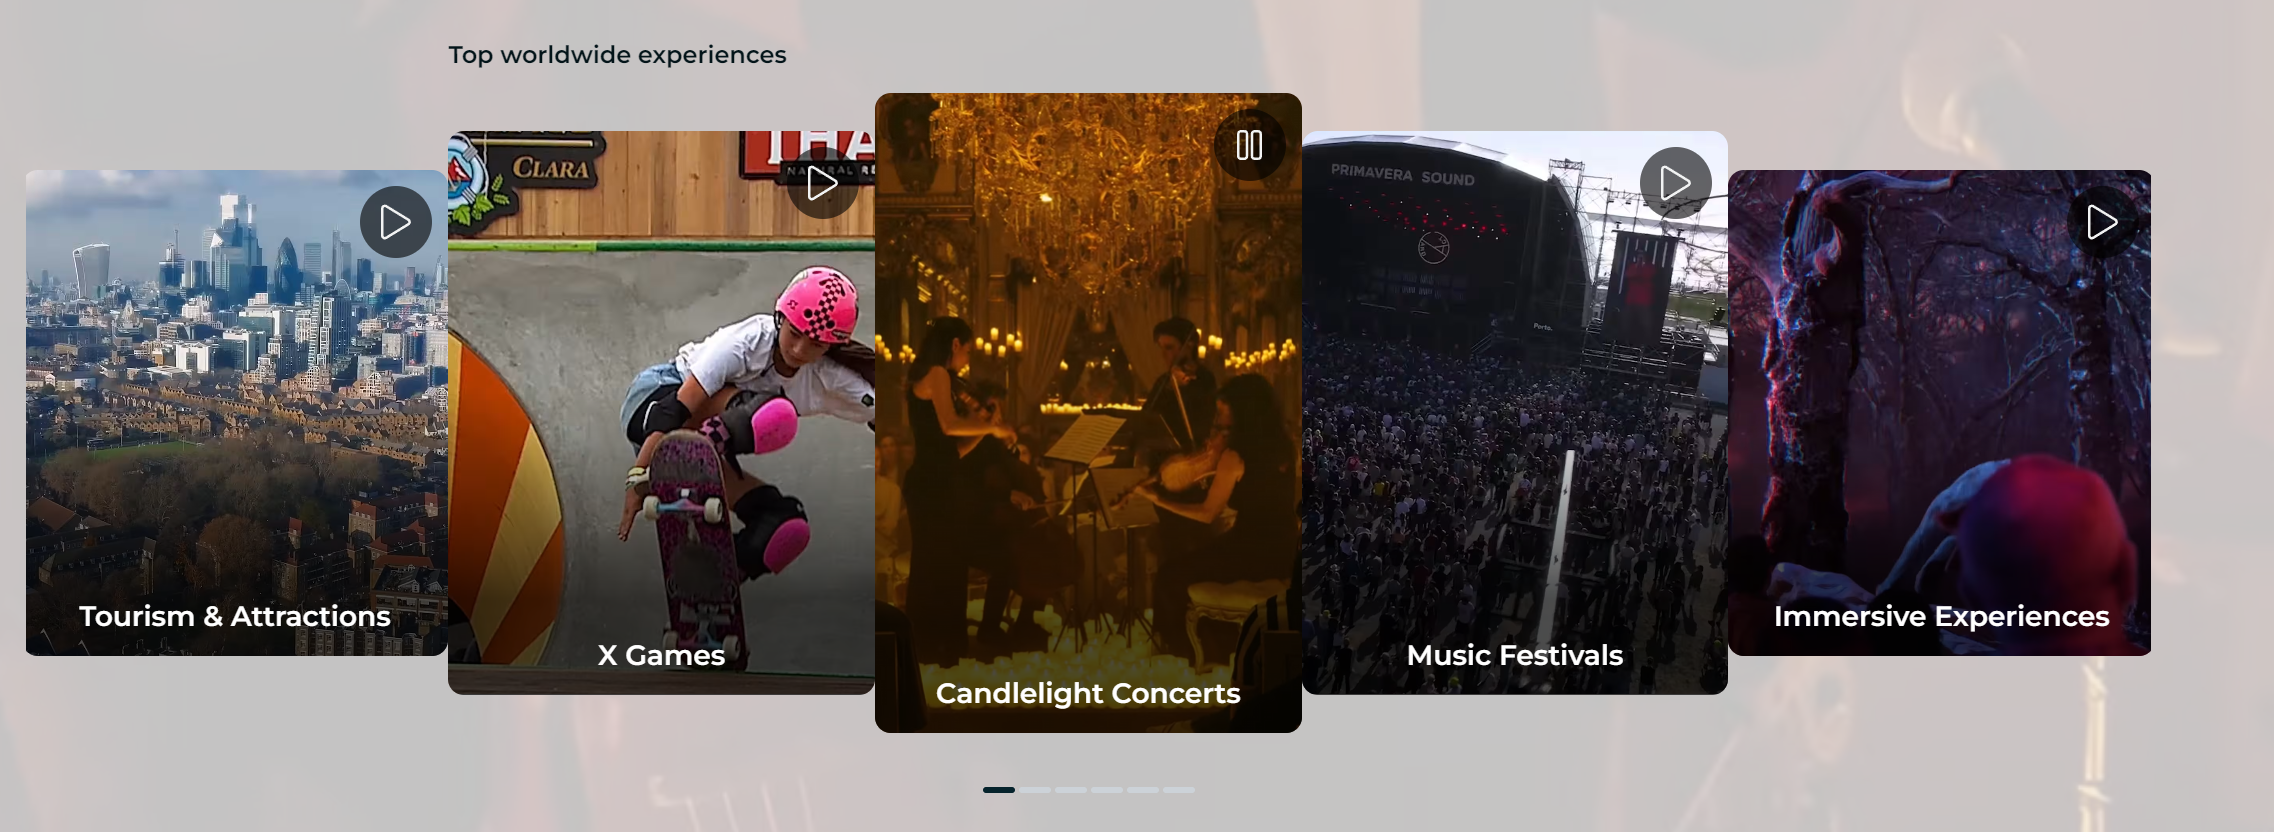Image resolution: width=2274 pixels, height=832 pixels.
Task: Select the first active carousel indicator
Action: pos(999,790)
